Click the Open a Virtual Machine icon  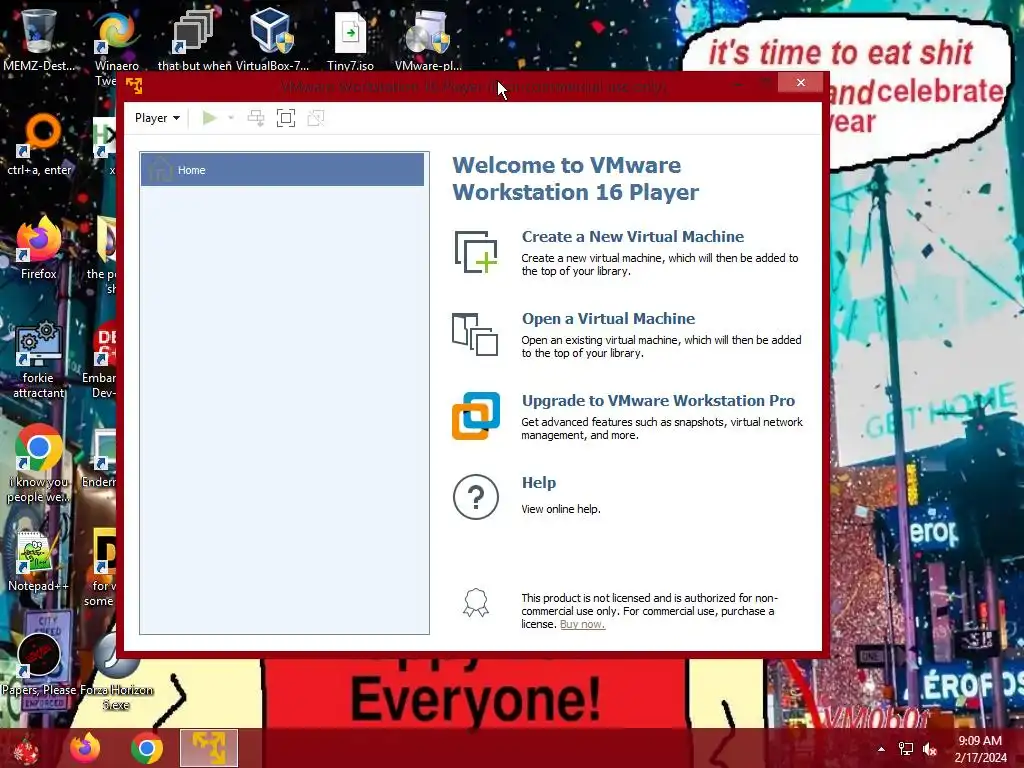click(x=475, y=334)
